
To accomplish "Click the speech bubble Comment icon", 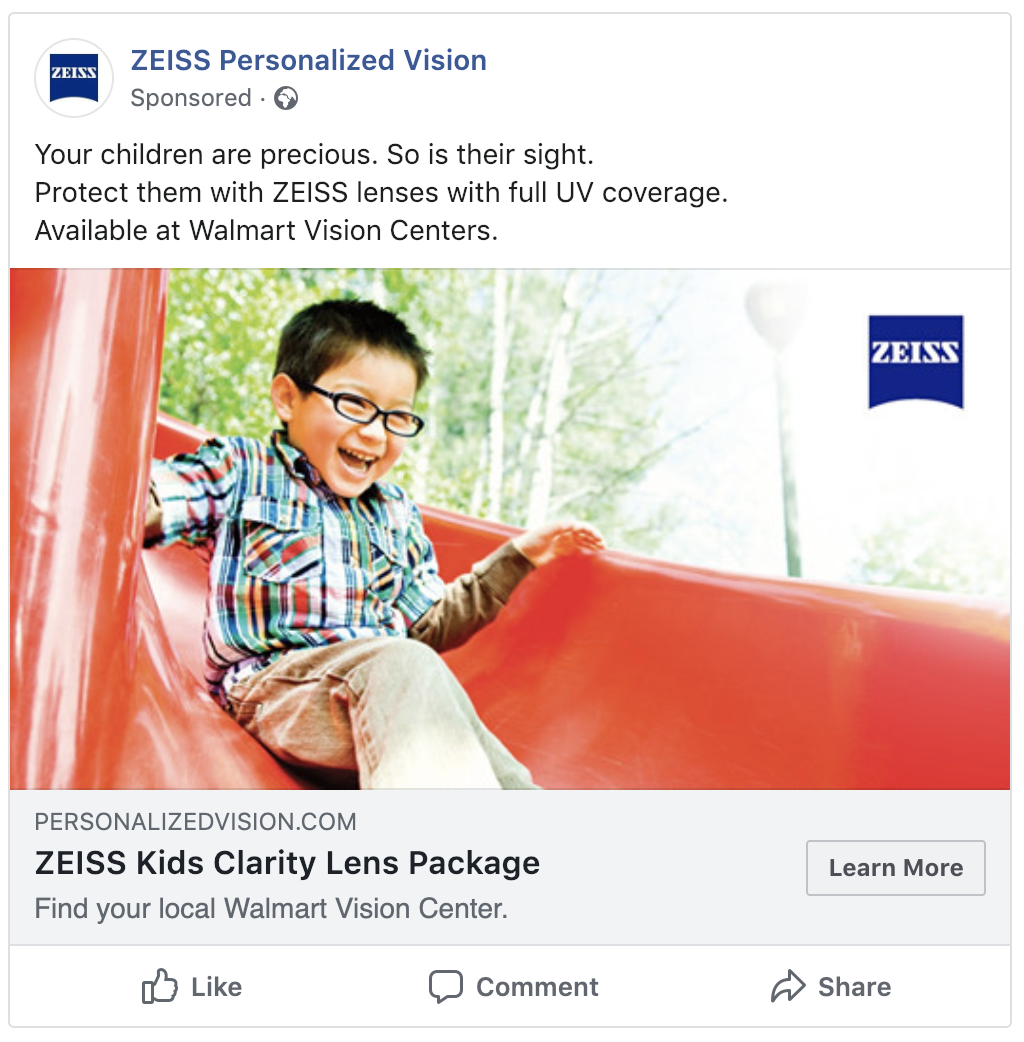I will pos(445,987).
